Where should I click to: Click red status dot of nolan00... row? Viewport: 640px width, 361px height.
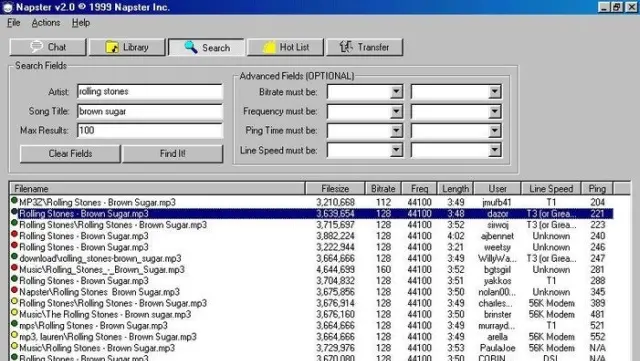point(14,290)
